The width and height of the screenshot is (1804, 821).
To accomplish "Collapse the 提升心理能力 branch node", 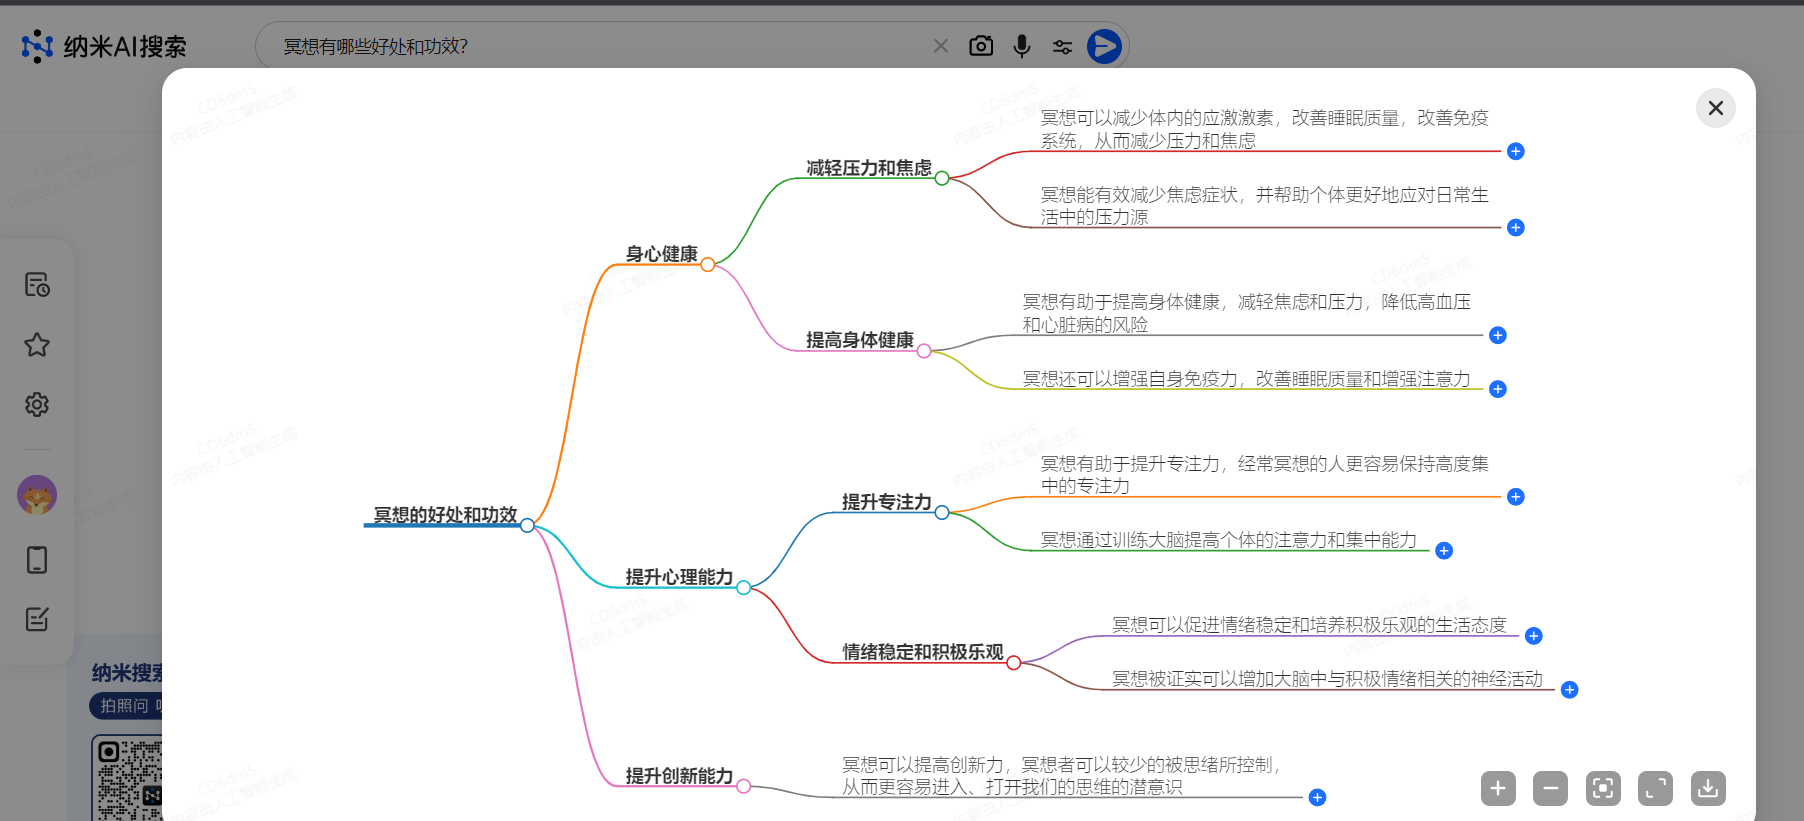I will [x=744, y=588].
